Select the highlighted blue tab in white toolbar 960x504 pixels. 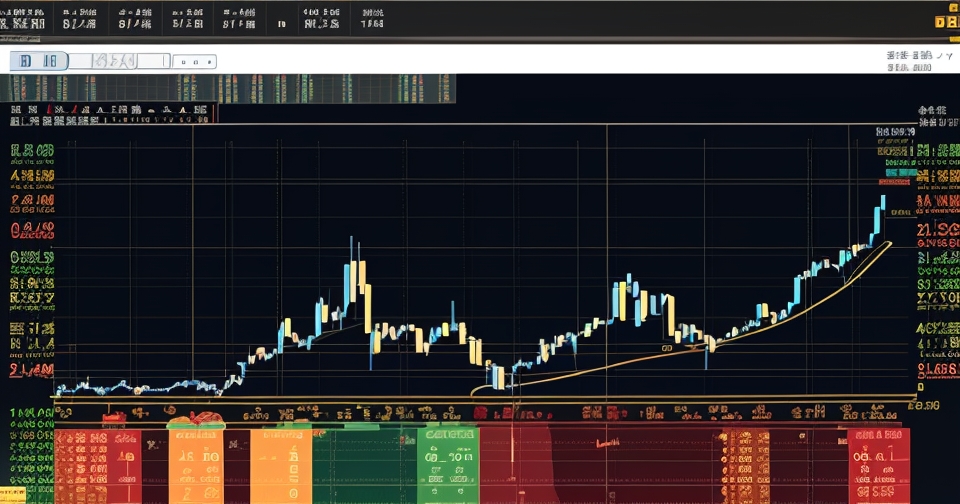(39, 61)
